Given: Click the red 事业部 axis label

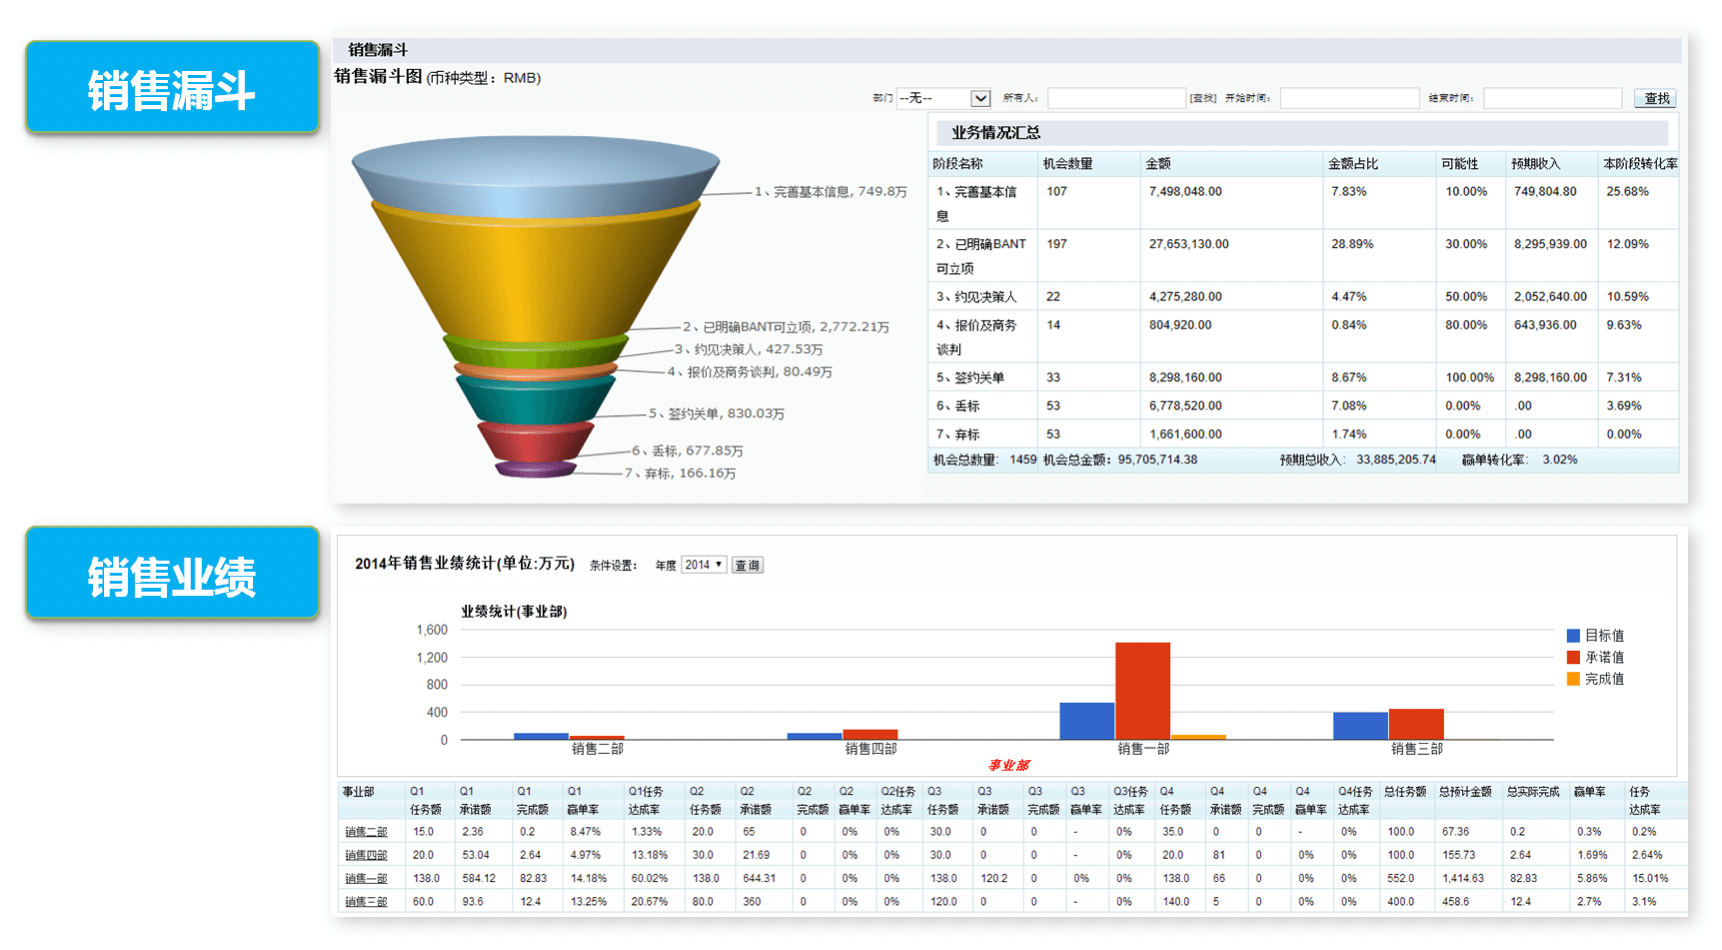Looking at the screenshot, I should tap(1008, 765).
